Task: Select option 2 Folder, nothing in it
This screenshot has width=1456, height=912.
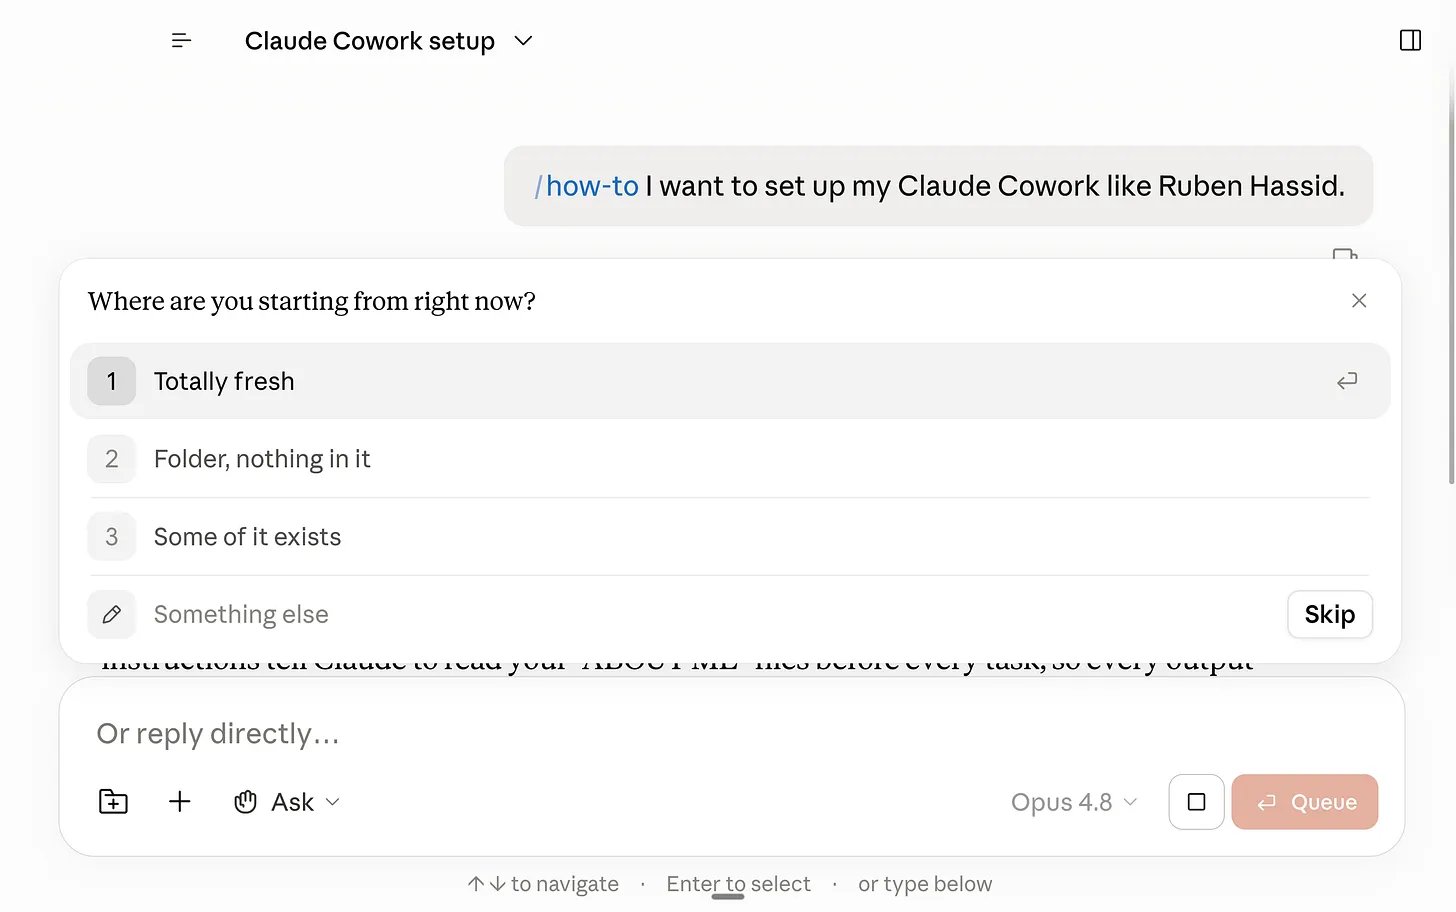Action: point(730,459)
